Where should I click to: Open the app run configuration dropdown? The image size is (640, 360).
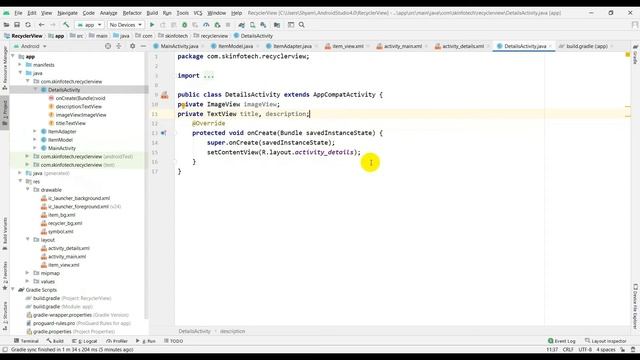point(89,25)
